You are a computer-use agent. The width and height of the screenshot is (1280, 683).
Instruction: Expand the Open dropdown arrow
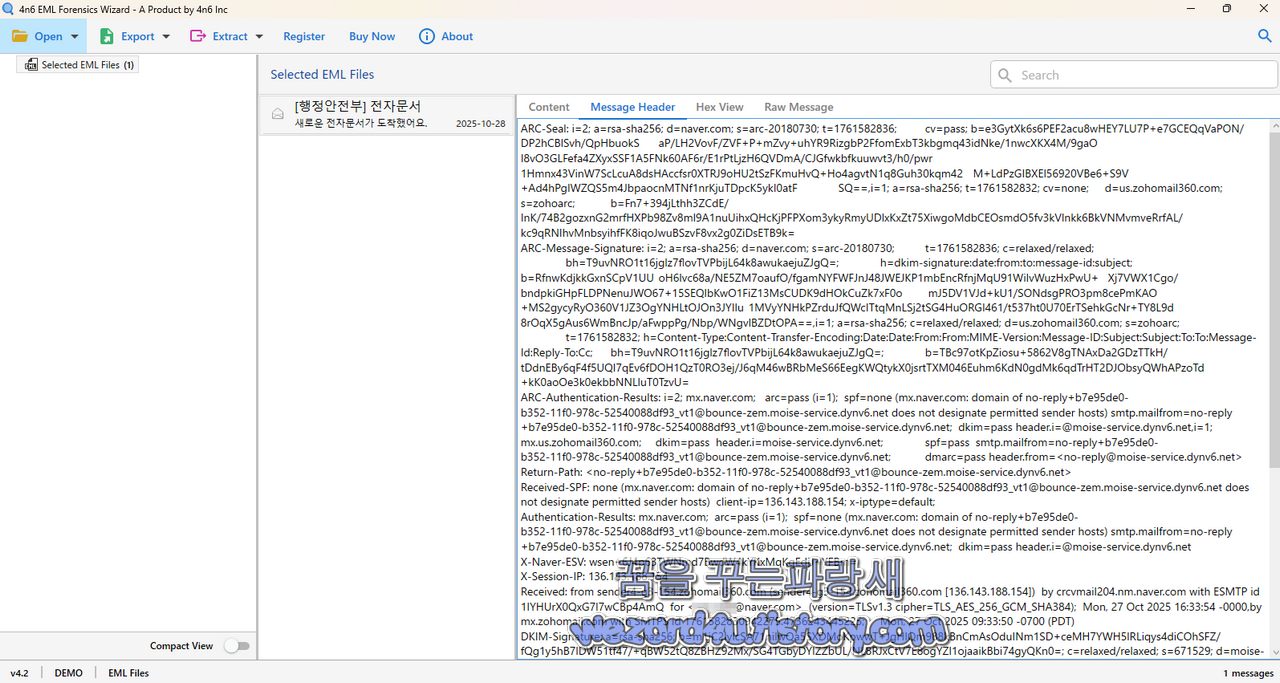pos(75,37)
